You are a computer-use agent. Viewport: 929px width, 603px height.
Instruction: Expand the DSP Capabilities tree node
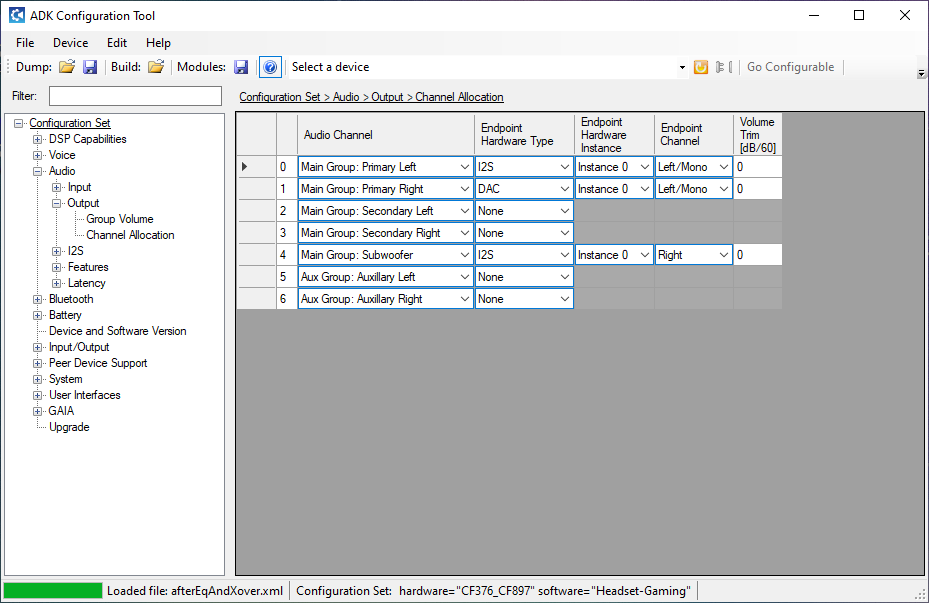37,139
